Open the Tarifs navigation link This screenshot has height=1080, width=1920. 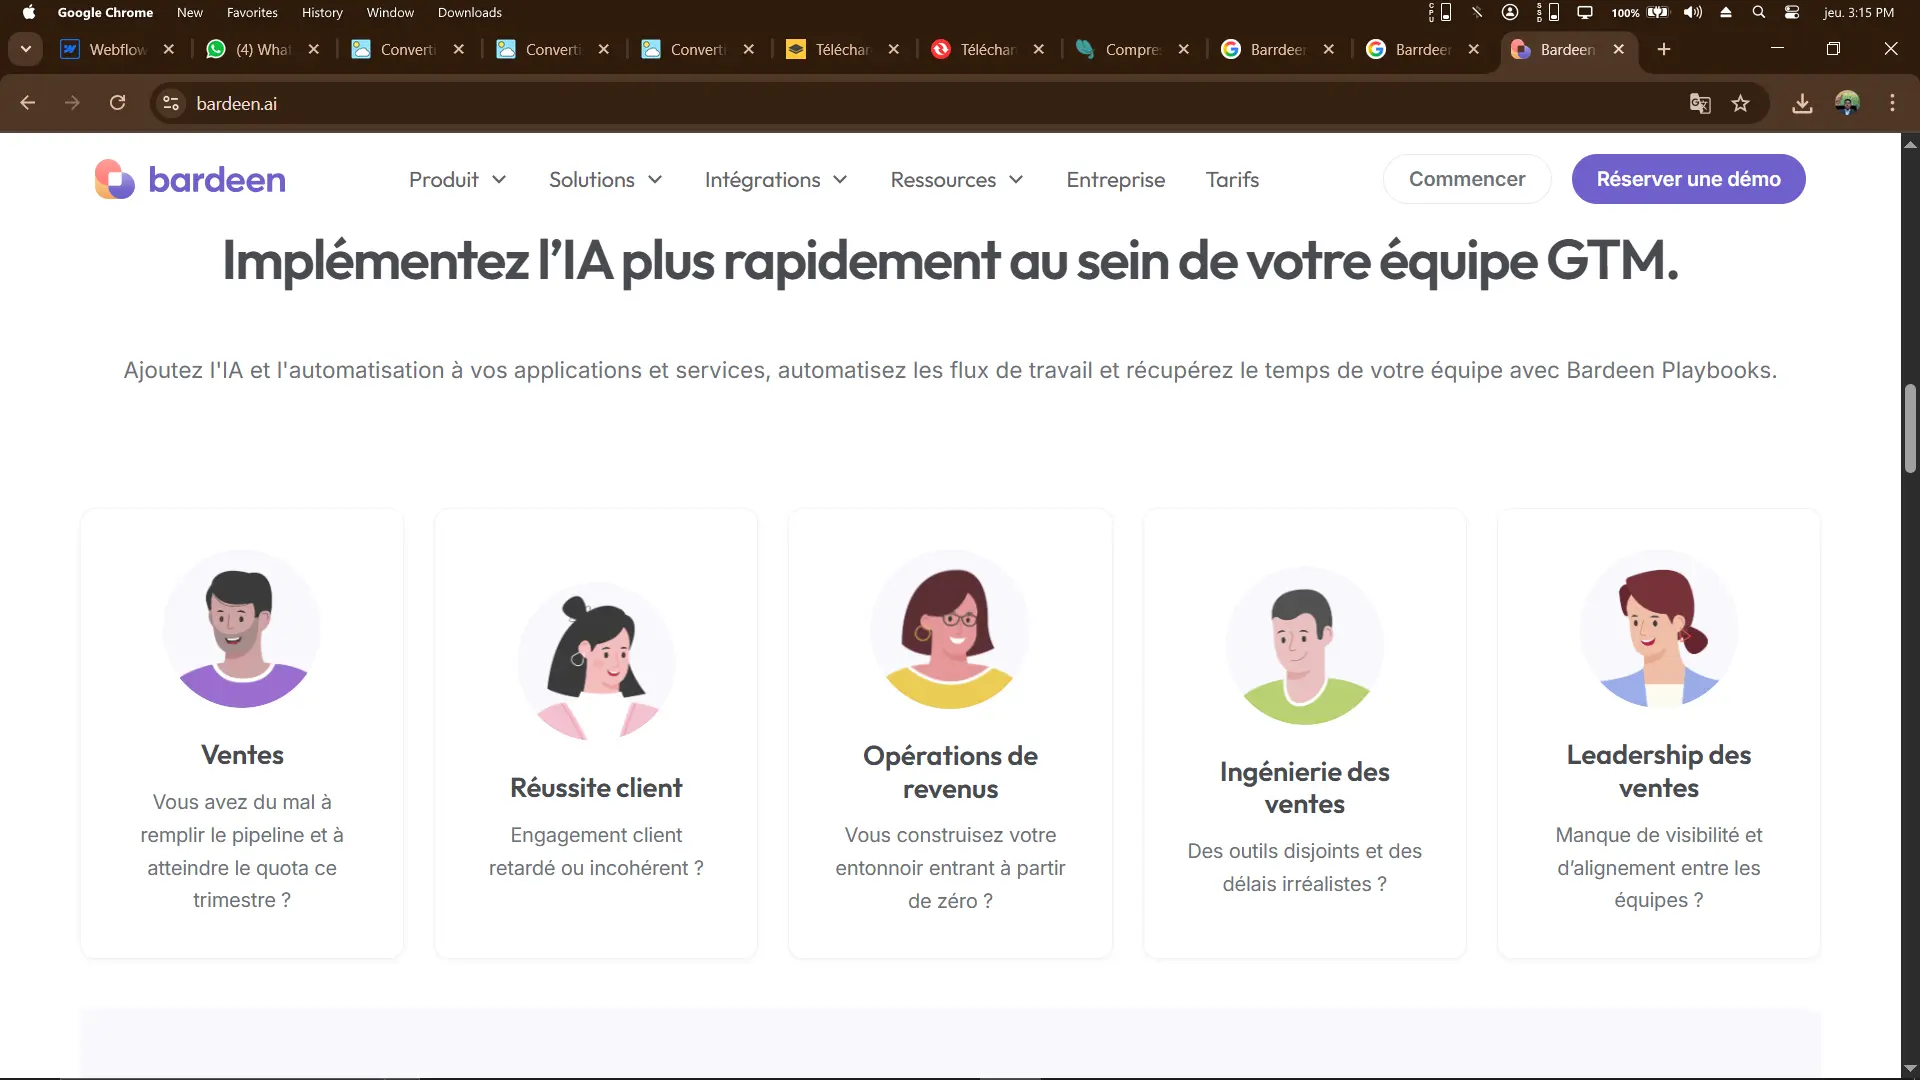click(x=1232, y=180)
